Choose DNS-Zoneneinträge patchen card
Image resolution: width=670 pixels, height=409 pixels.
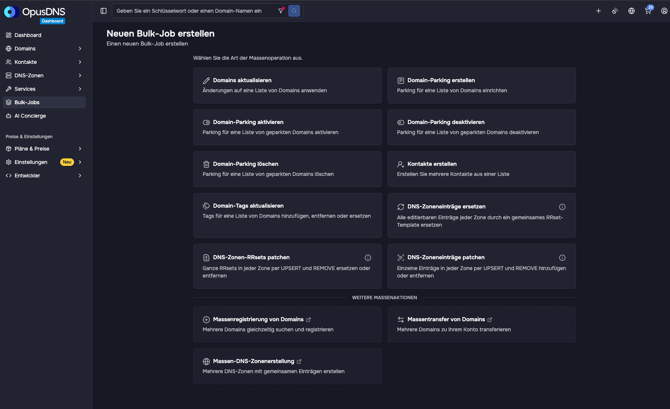pos(482,266)
